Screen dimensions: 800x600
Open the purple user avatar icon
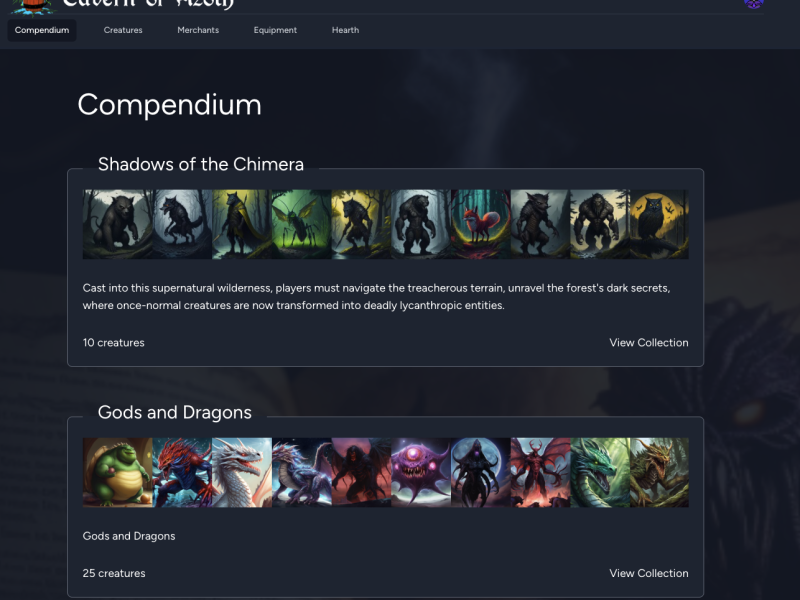[x=754, y=4]
